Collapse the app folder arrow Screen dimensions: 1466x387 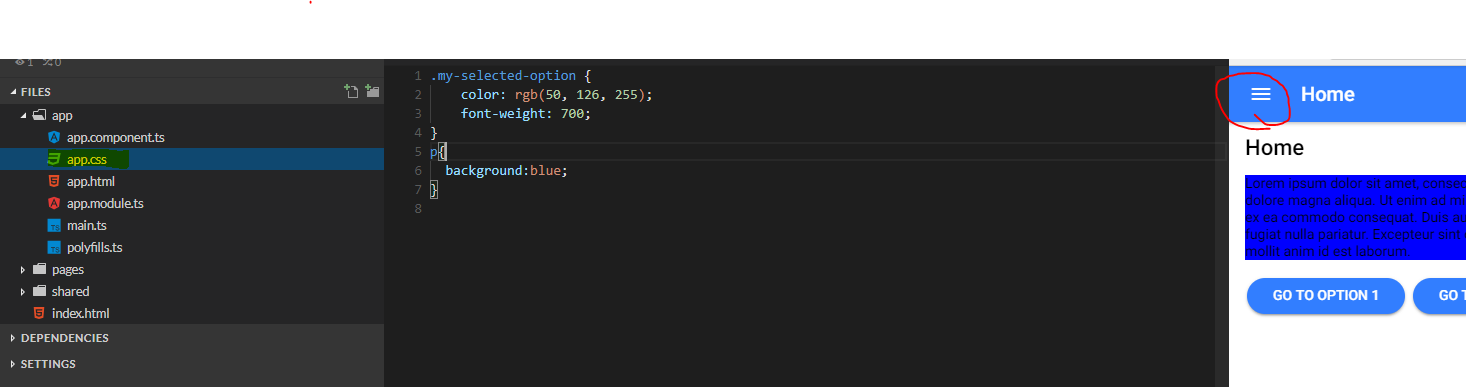point(24,116)
